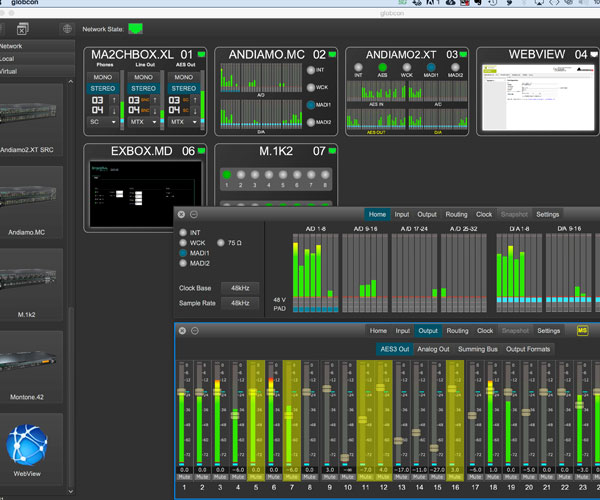Expand the Local section in sidebar

pos(36,59)
